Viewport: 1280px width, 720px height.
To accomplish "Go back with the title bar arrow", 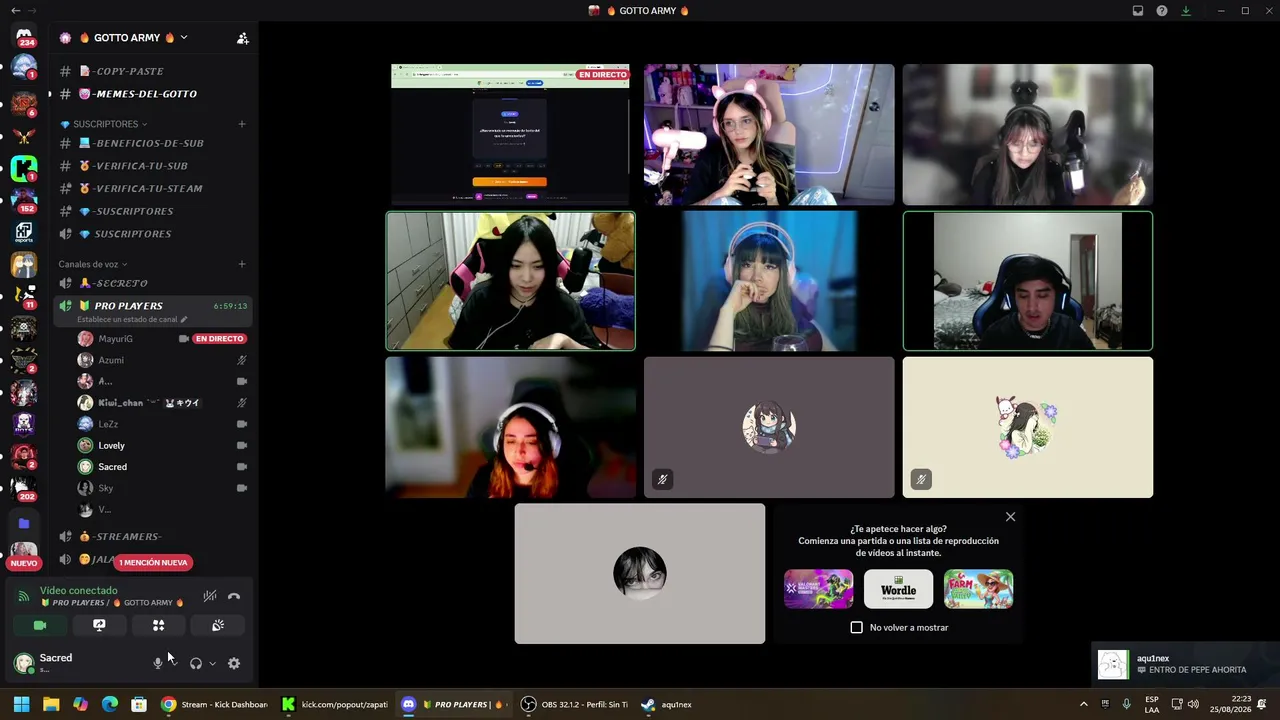I will pyautogui.click(x=15, y=11).
